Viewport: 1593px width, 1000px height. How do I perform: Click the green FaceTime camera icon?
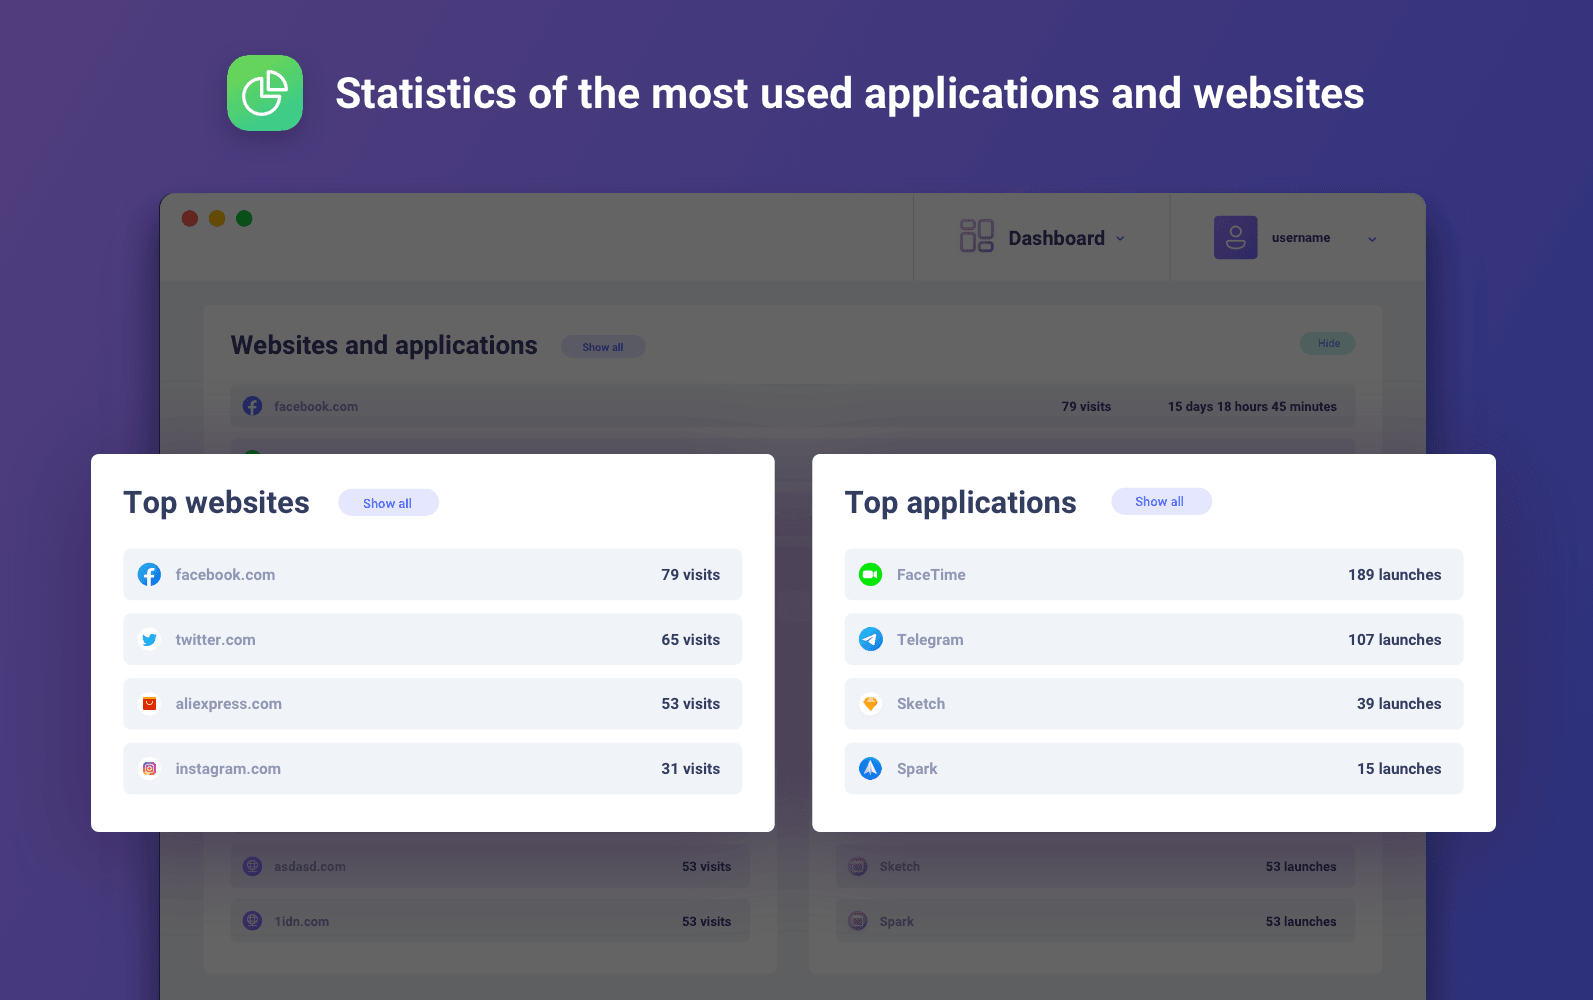pos(870,575)
